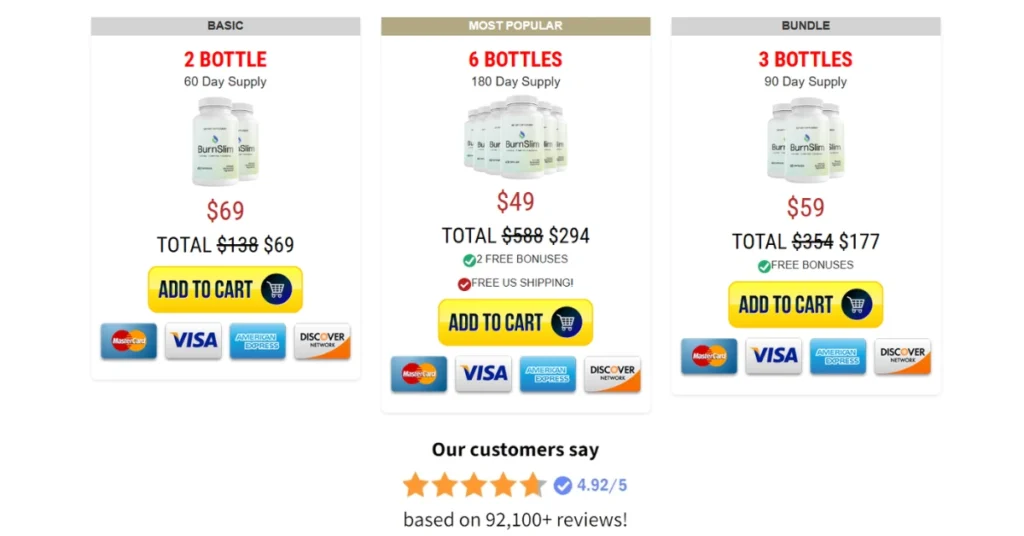The image size is (1024, 536).
Task: Select the Most Popular header tab
Action: (x=515, y=26)
